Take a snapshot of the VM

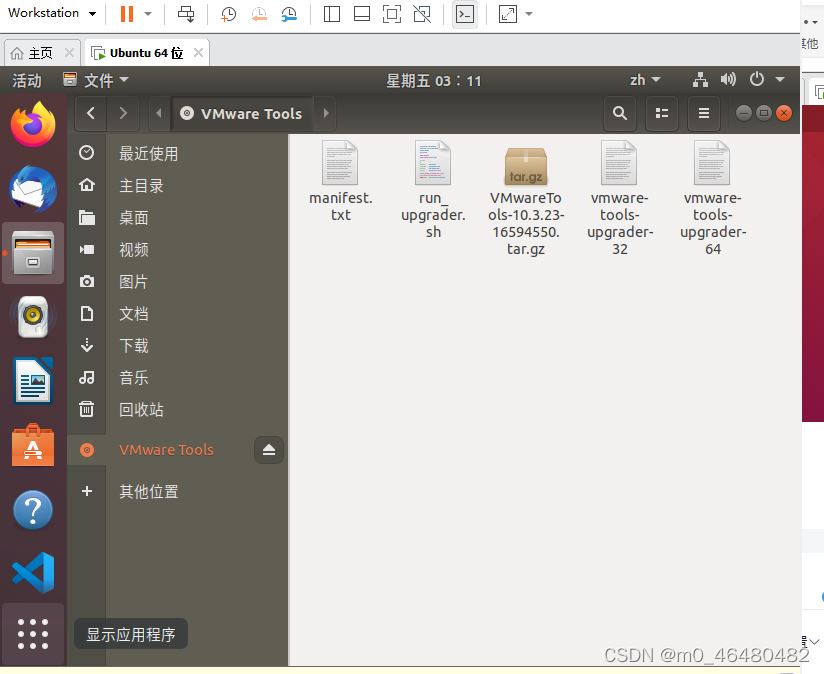tap(228, 14)
